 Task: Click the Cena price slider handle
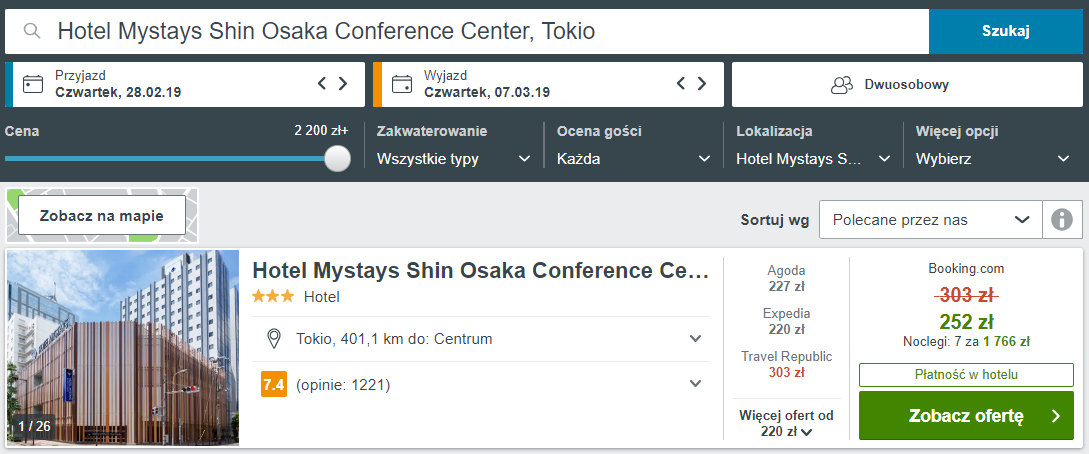tap(338, 158)
